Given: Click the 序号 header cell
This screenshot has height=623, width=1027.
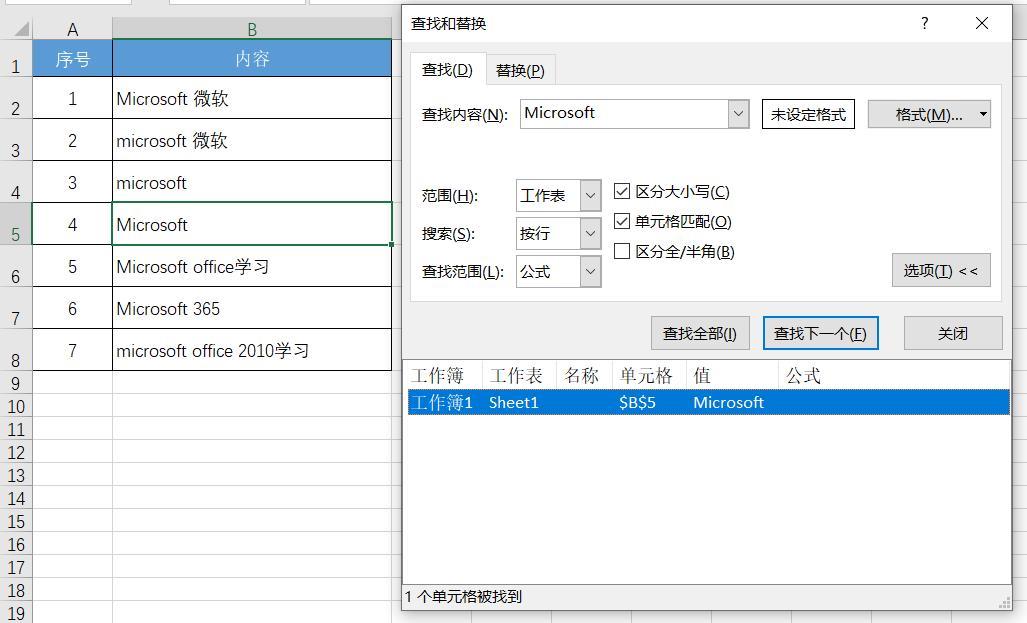Looking at the screenshot, I should coord(72,58).
